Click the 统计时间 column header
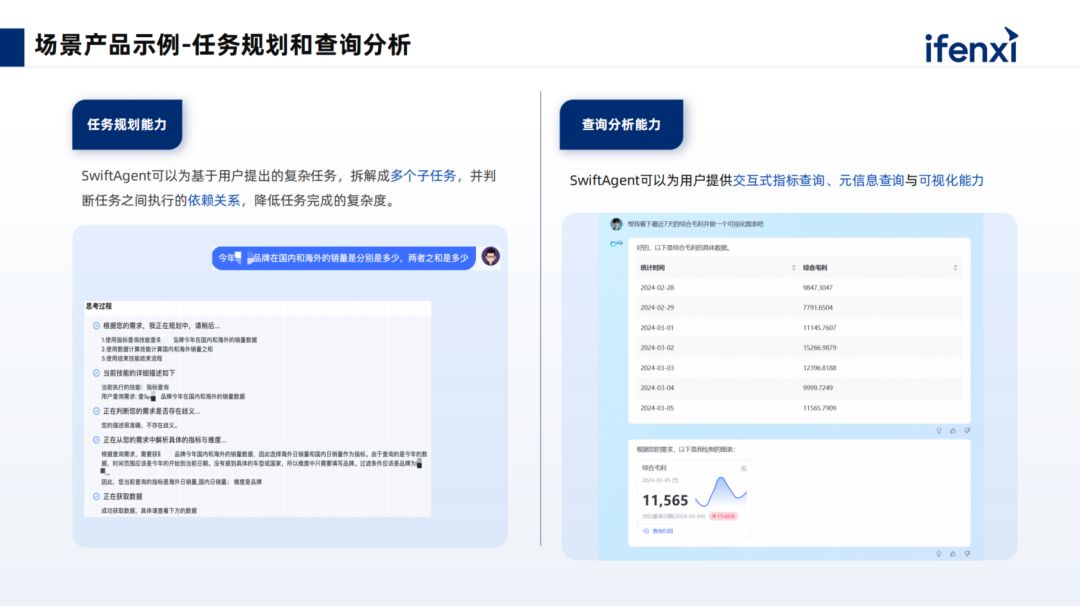This screenshot has height=606, width=1080. coord(653,268)
